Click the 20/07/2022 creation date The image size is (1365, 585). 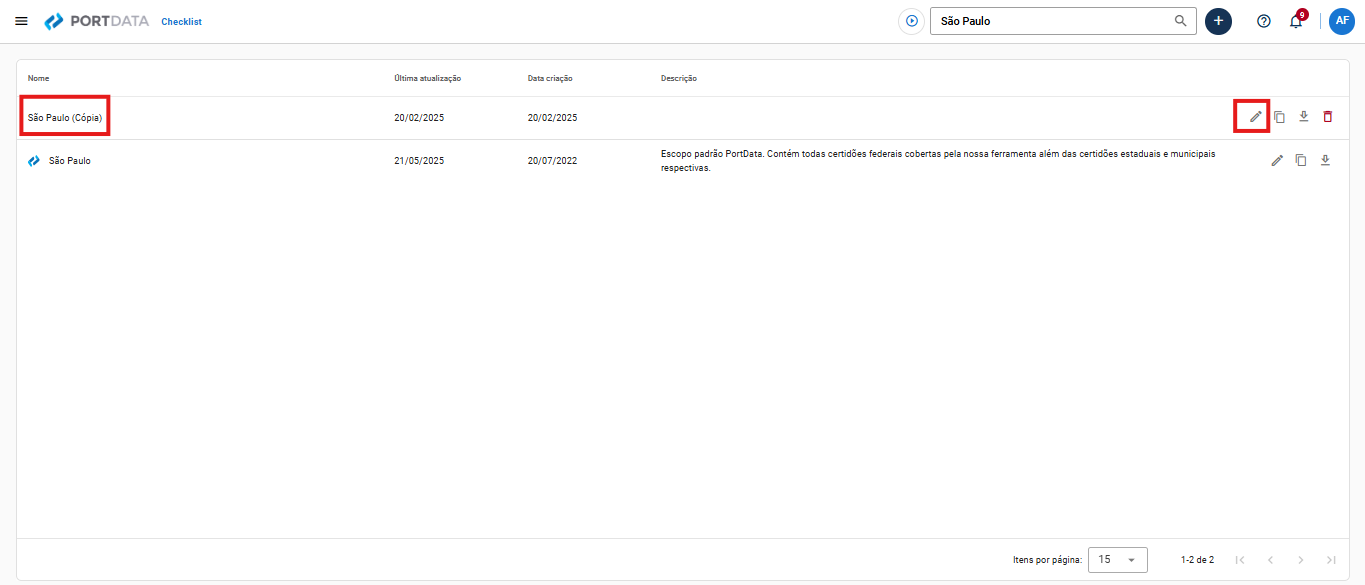(553, 160)
